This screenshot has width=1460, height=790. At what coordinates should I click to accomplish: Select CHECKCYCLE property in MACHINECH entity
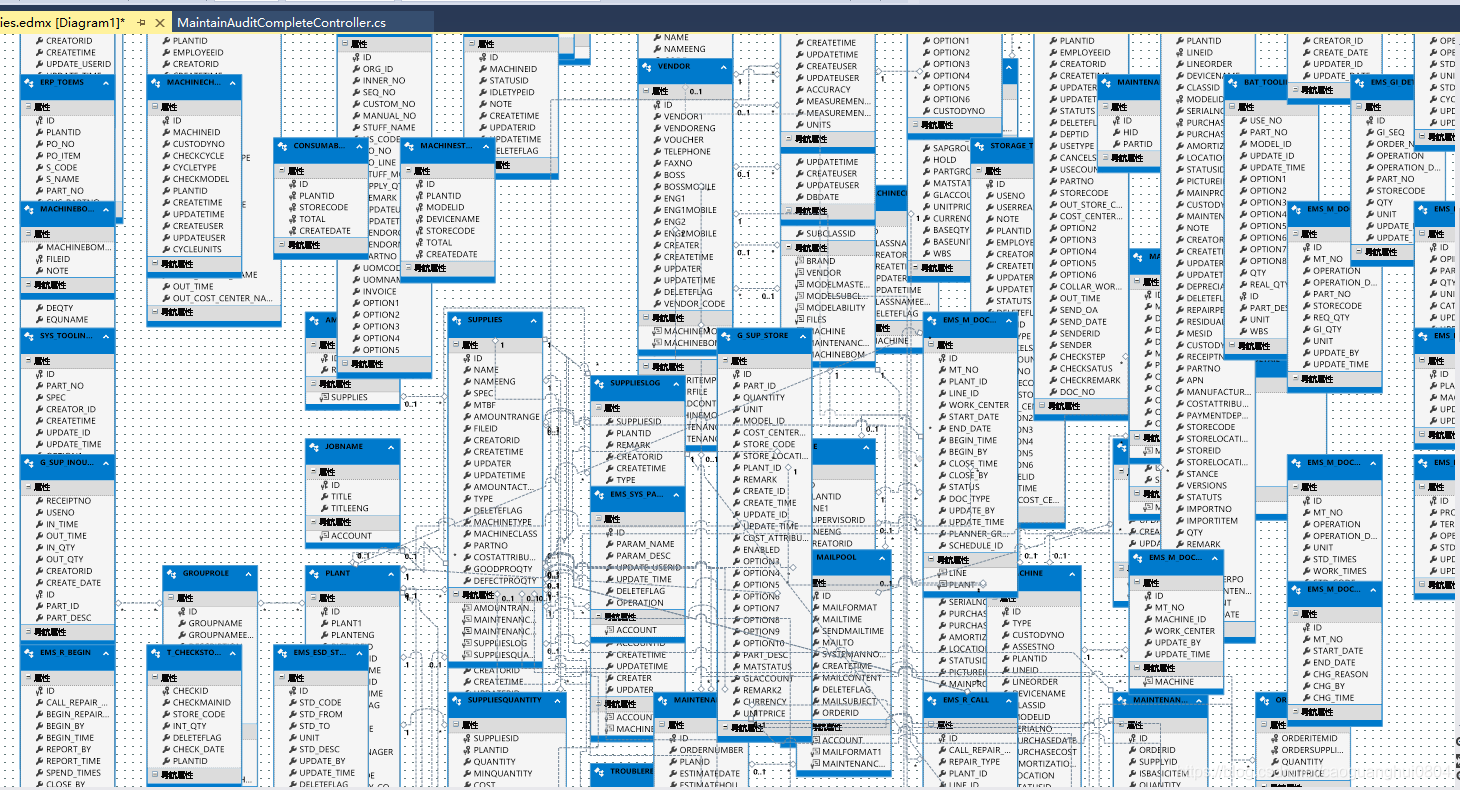[x=198, y=156]
